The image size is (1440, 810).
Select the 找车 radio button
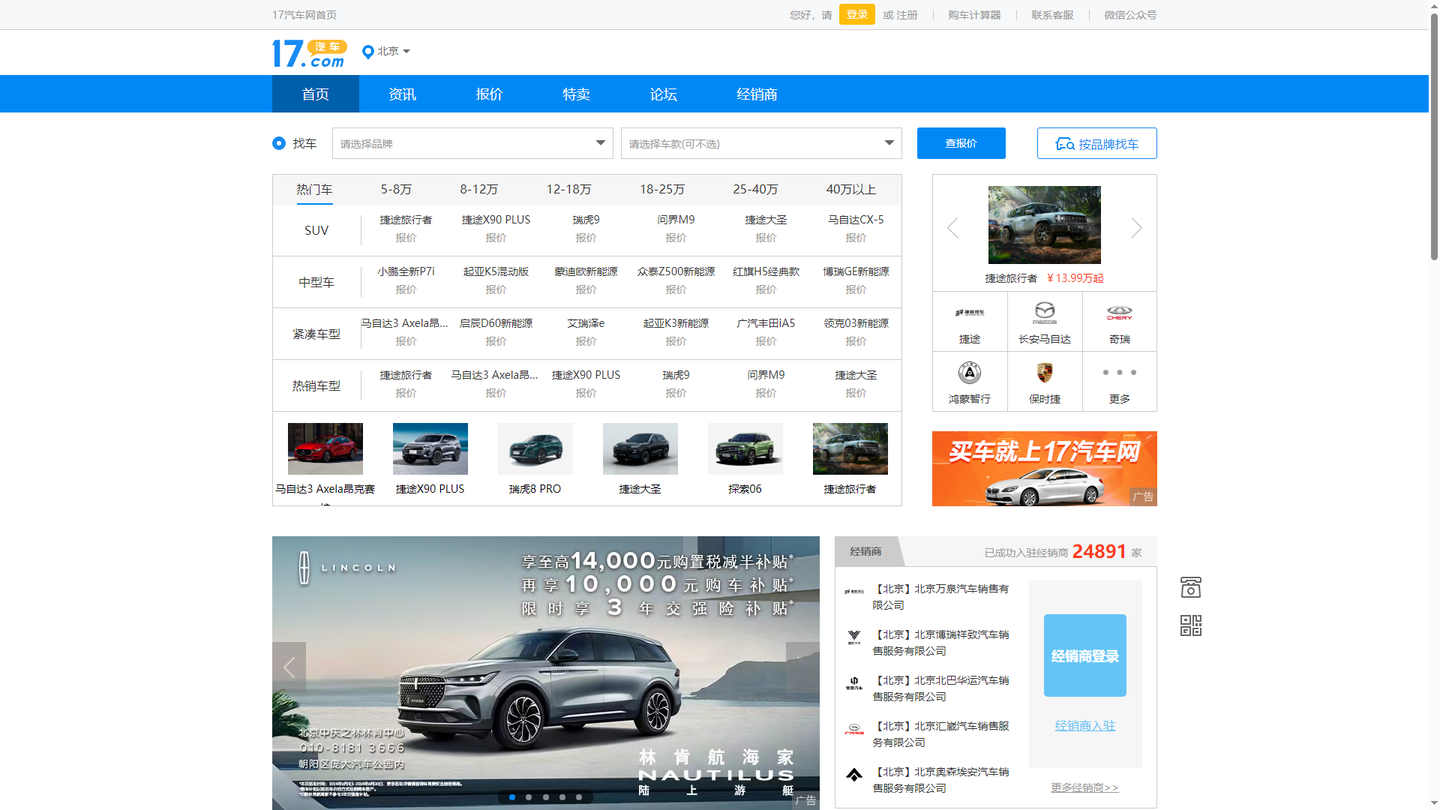coord(279,143)
